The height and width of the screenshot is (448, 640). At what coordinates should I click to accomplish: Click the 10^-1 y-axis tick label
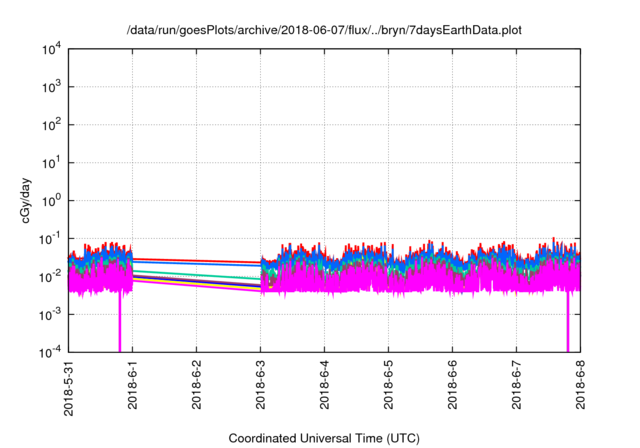(50, 239)
